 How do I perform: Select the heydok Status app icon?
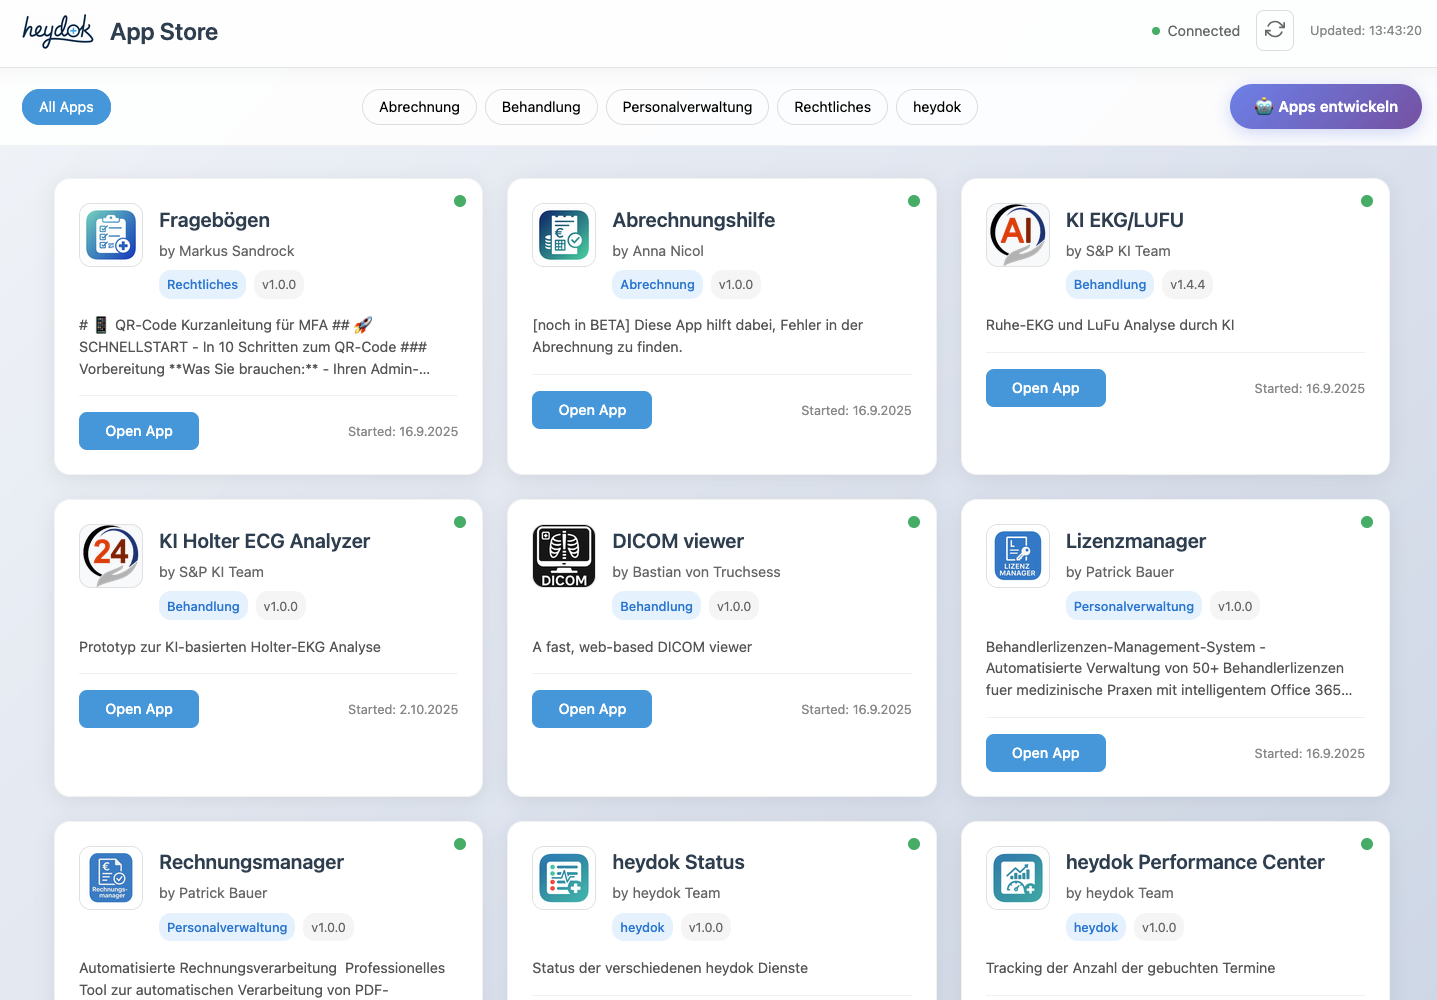pyautogui.click(x=564, y=877)
